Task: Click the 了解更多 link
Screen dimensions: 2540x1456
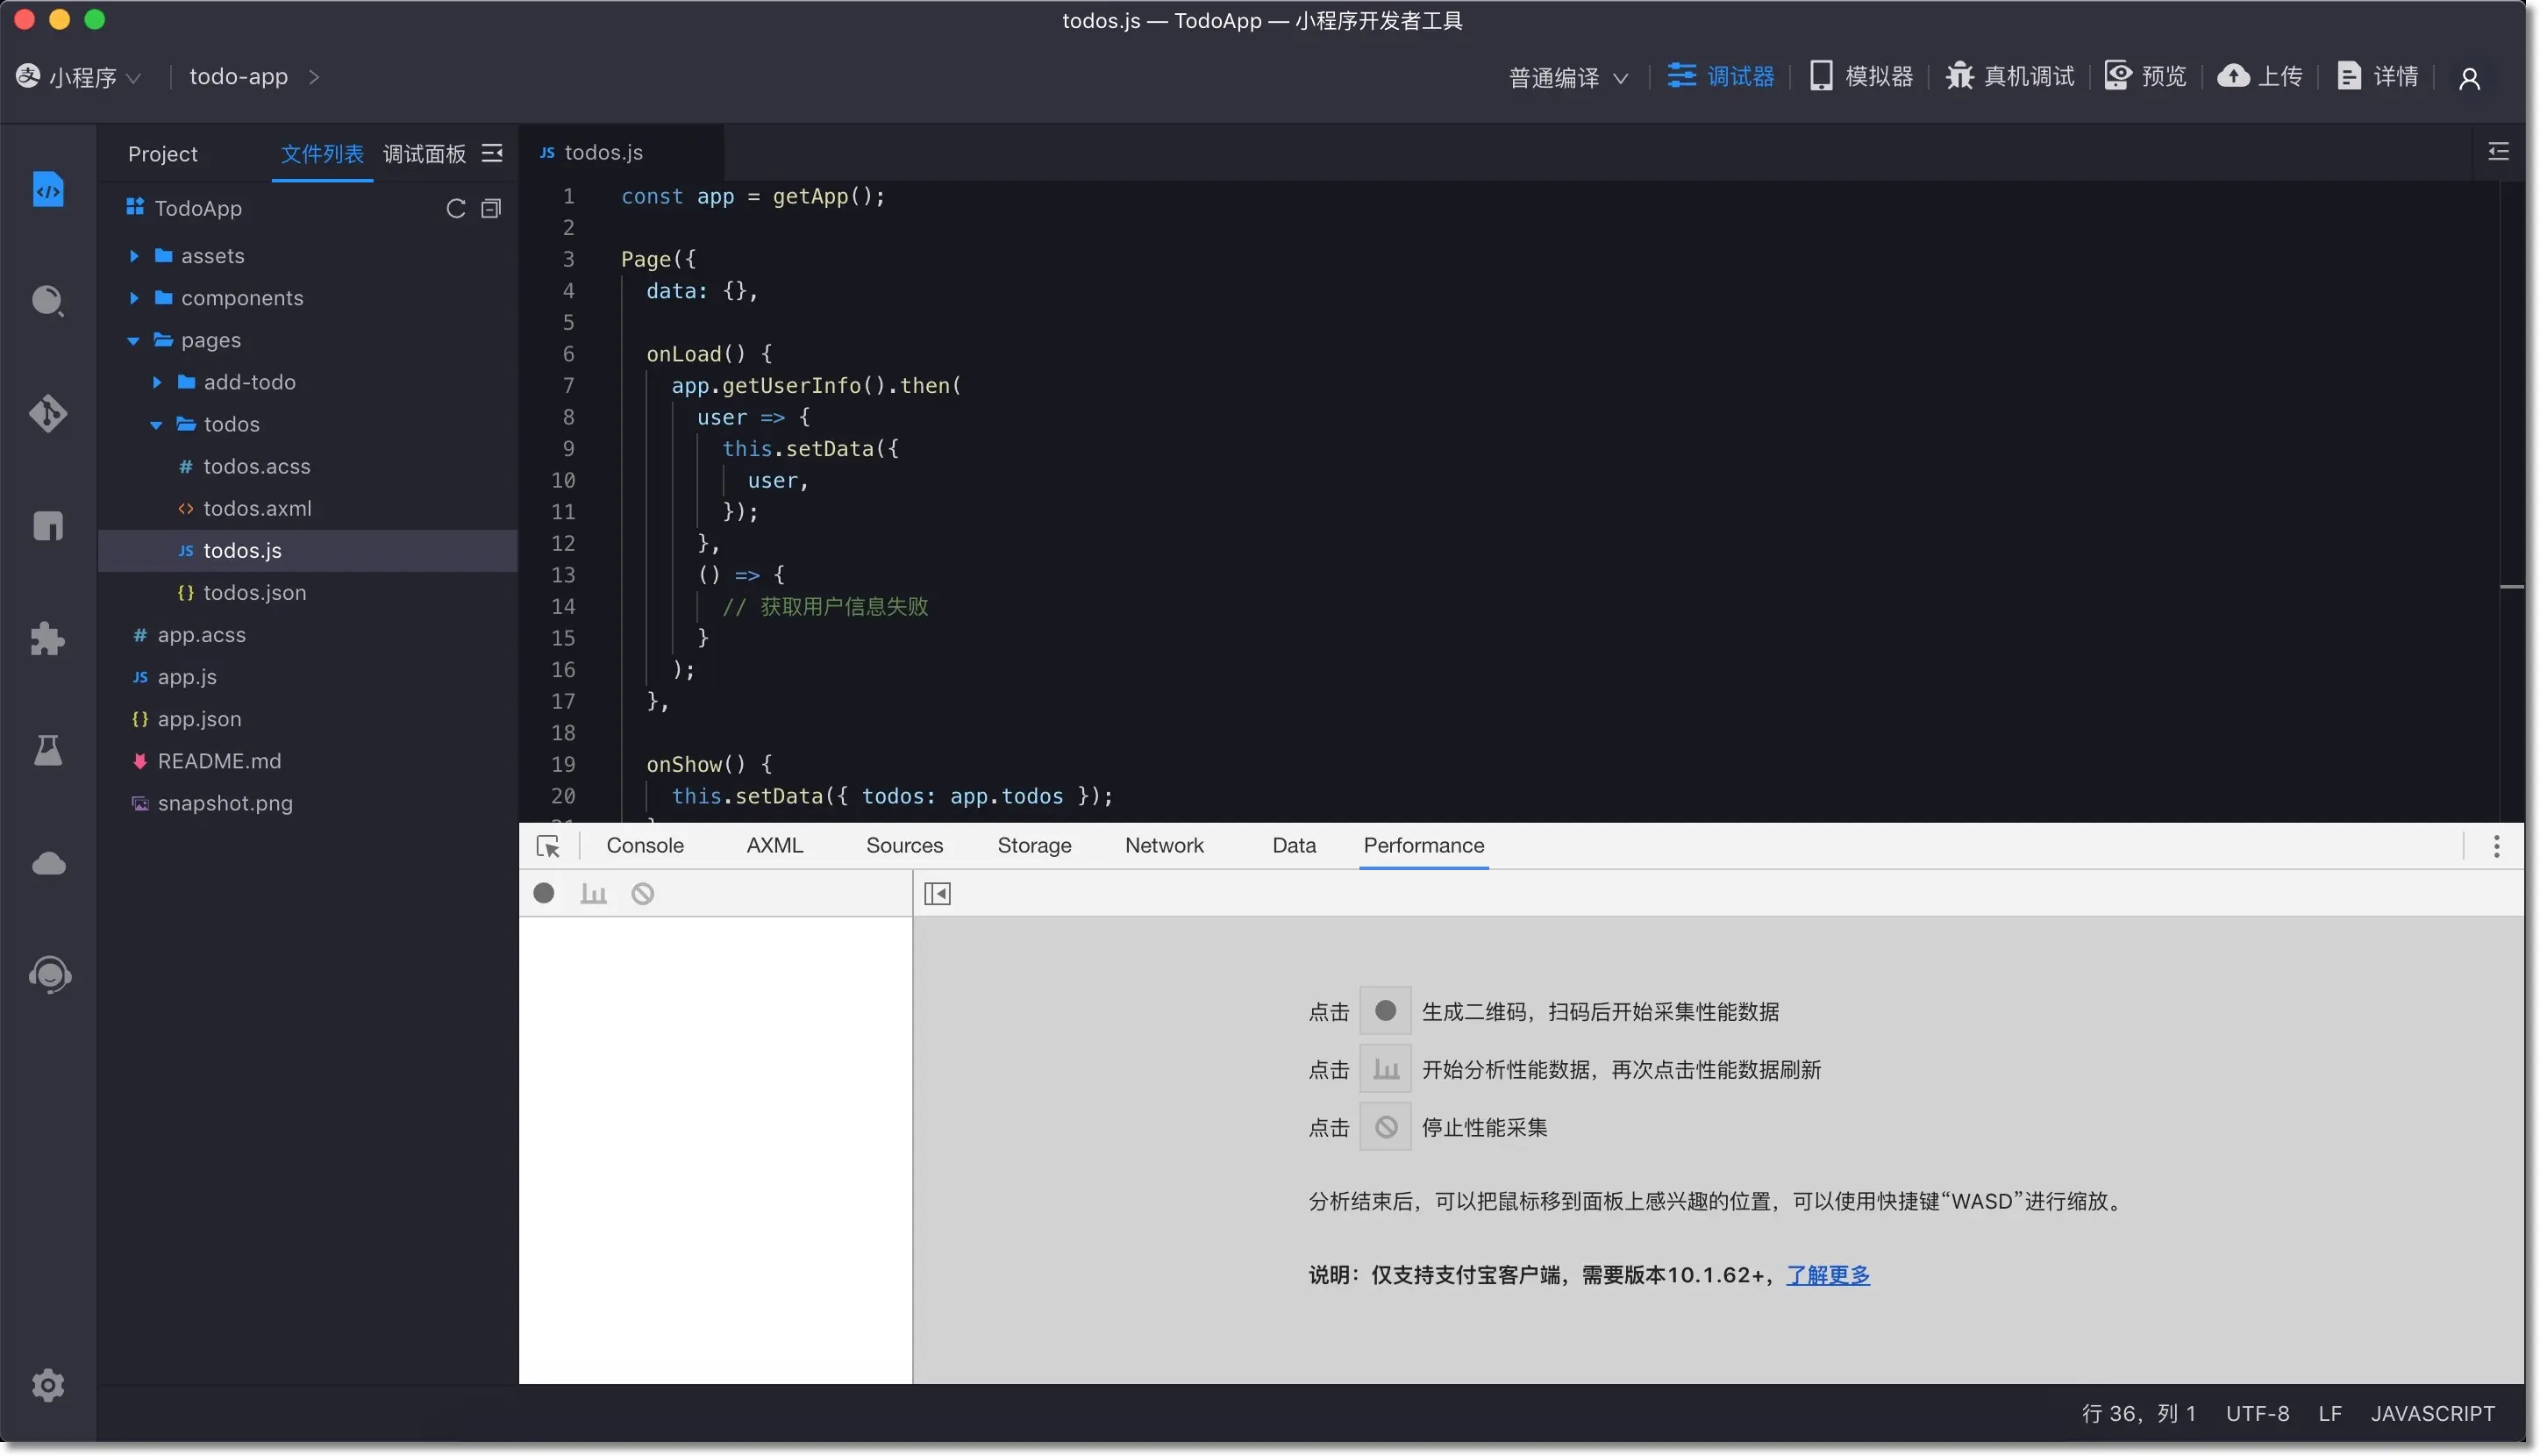Action: click(x=1828, y=1275)
